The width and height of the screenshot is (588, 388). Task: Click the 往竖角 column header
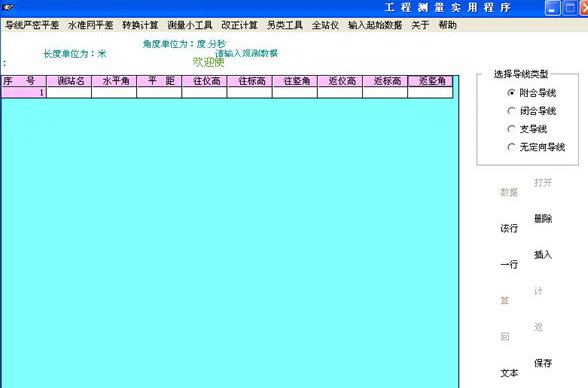point(295,81)
